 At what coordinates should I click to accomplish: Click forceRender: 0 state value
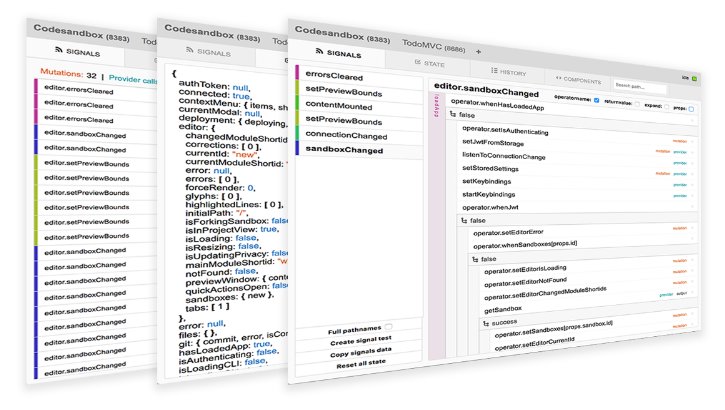coord(220,188)
